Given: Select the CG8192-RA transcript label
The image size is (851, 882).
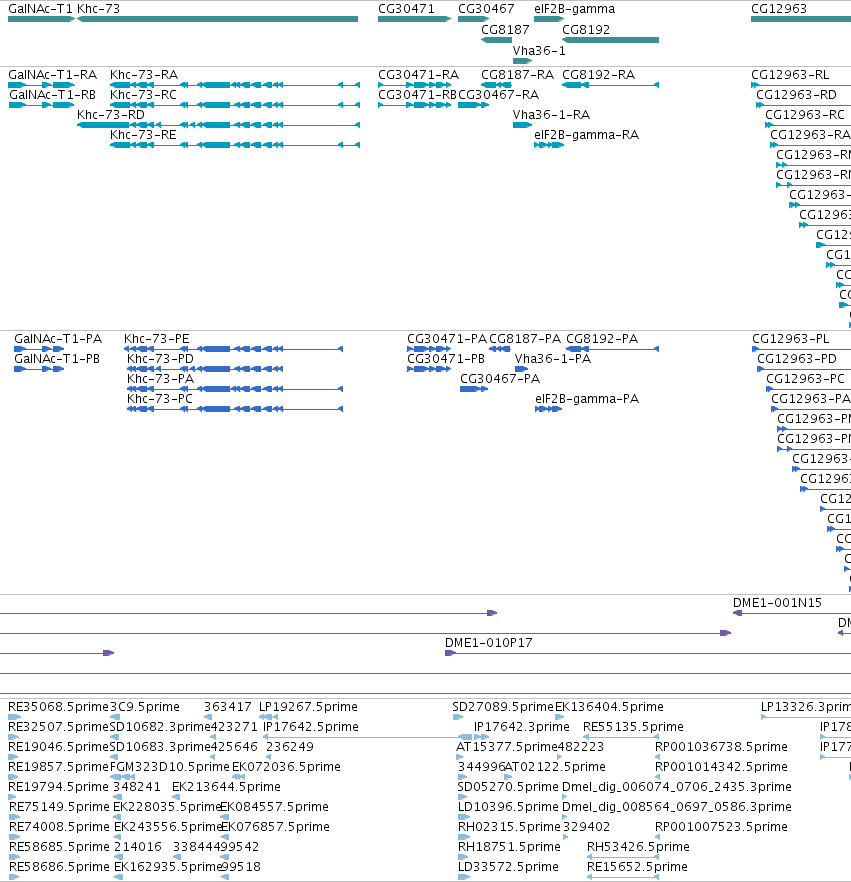Looking at the screenshot, I should [598, 75].
